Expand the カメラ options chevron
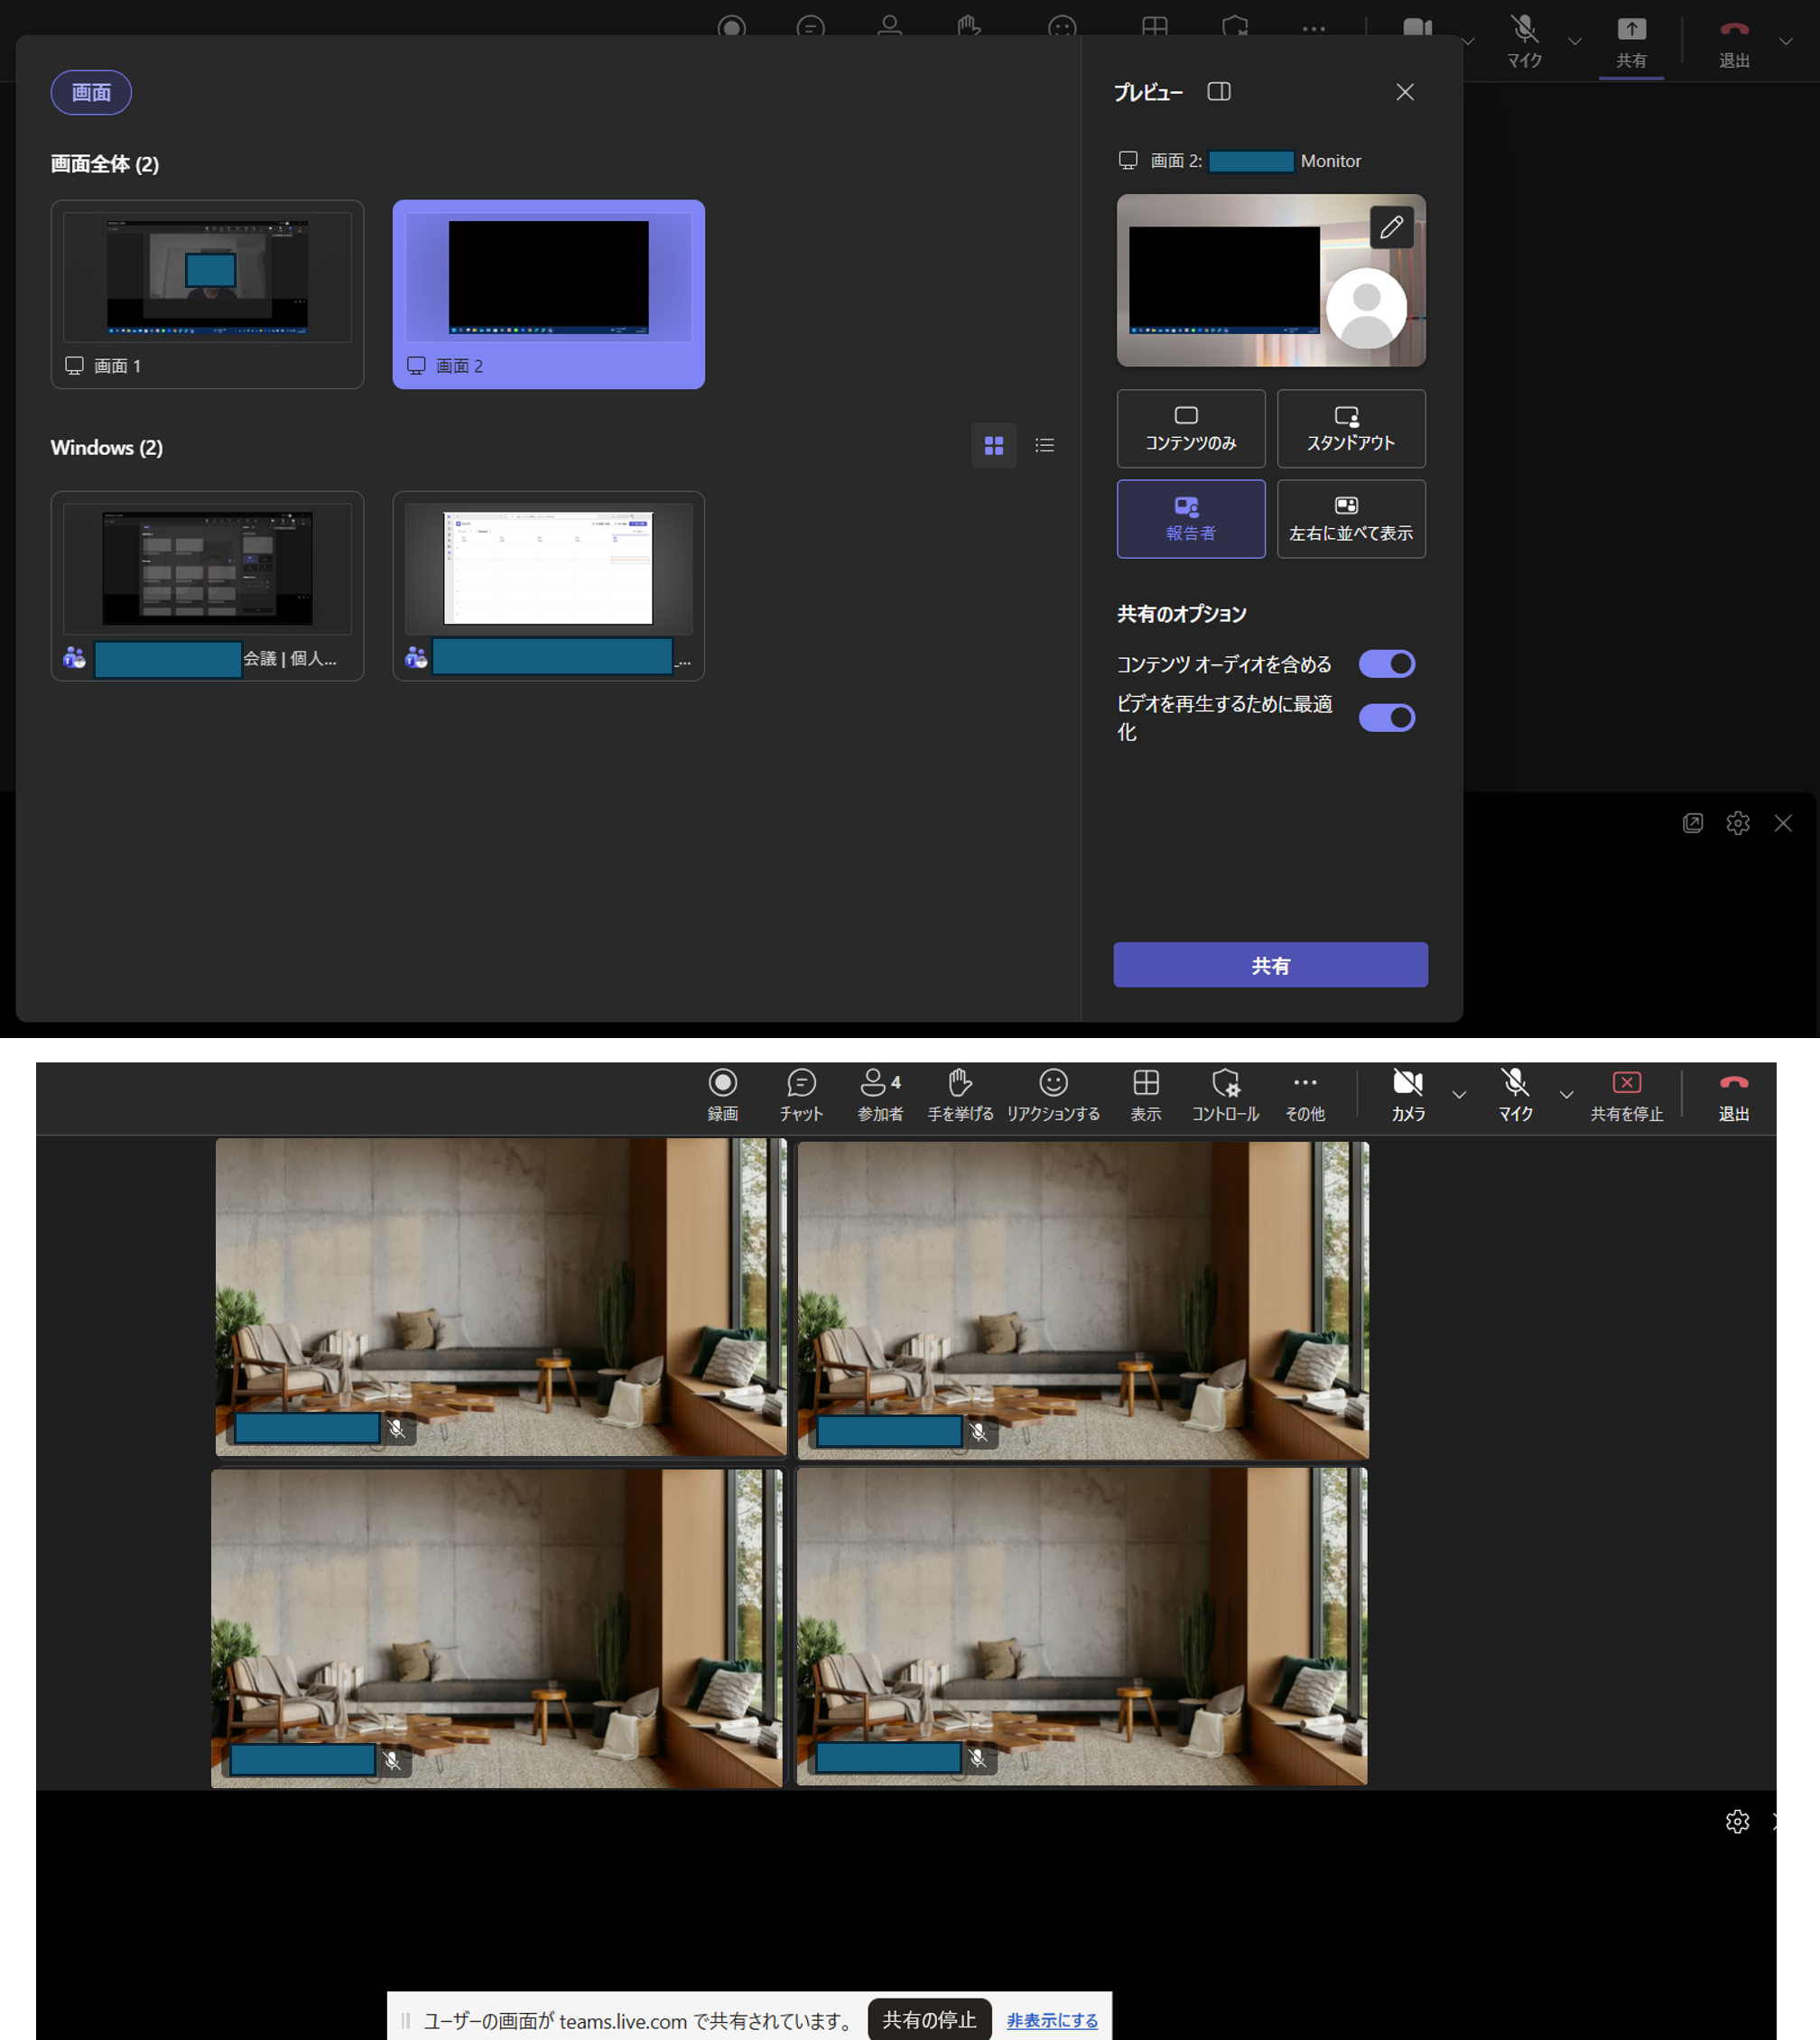Viewport: 1820px width, 2040px height. tap(1459, 1095)
